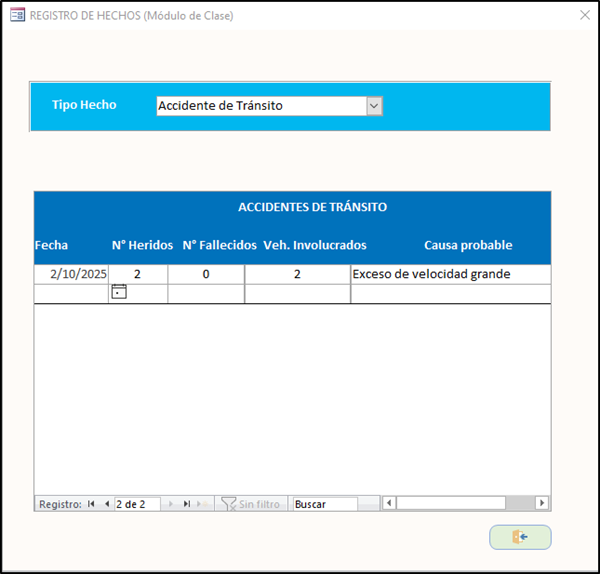Click the N° Fallecidos cell showing 0
The height and width of the screenshot is (574, 600).
pyautogui.click(x=206, y=274)
